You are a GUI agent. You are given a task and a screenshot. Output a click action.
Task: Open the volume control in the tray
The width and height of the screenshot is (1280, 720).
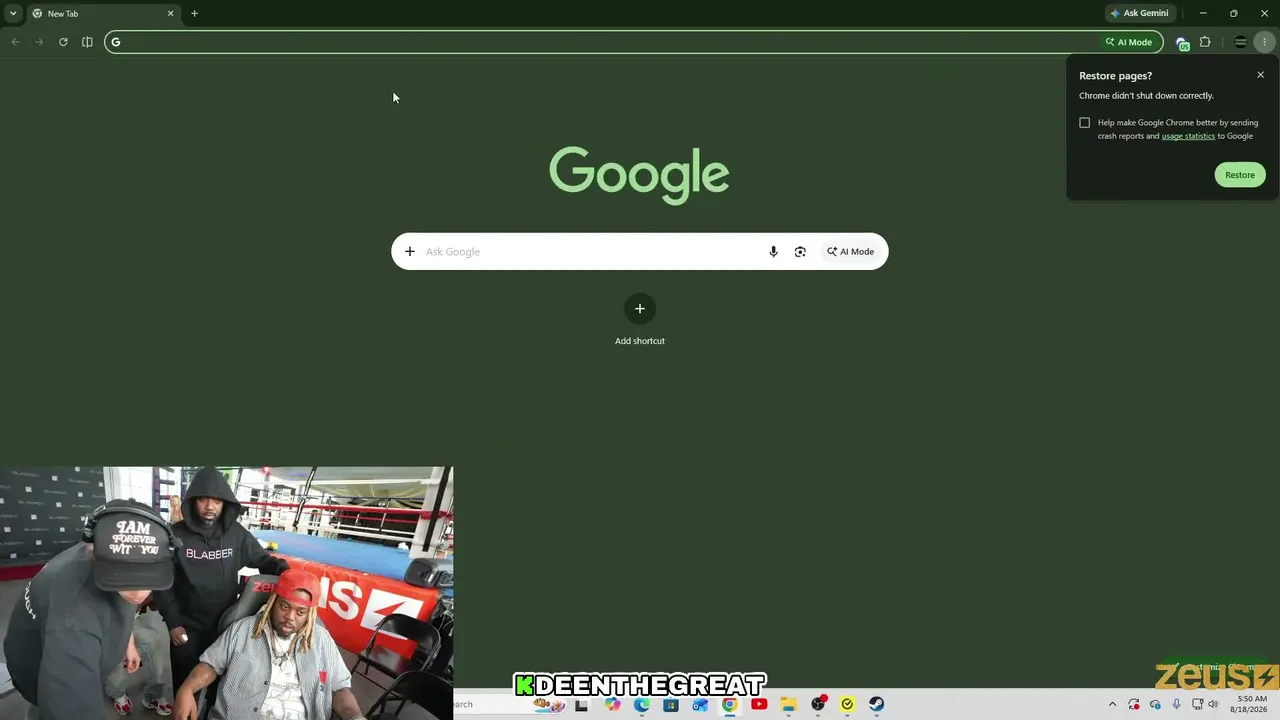point(1213,704)
